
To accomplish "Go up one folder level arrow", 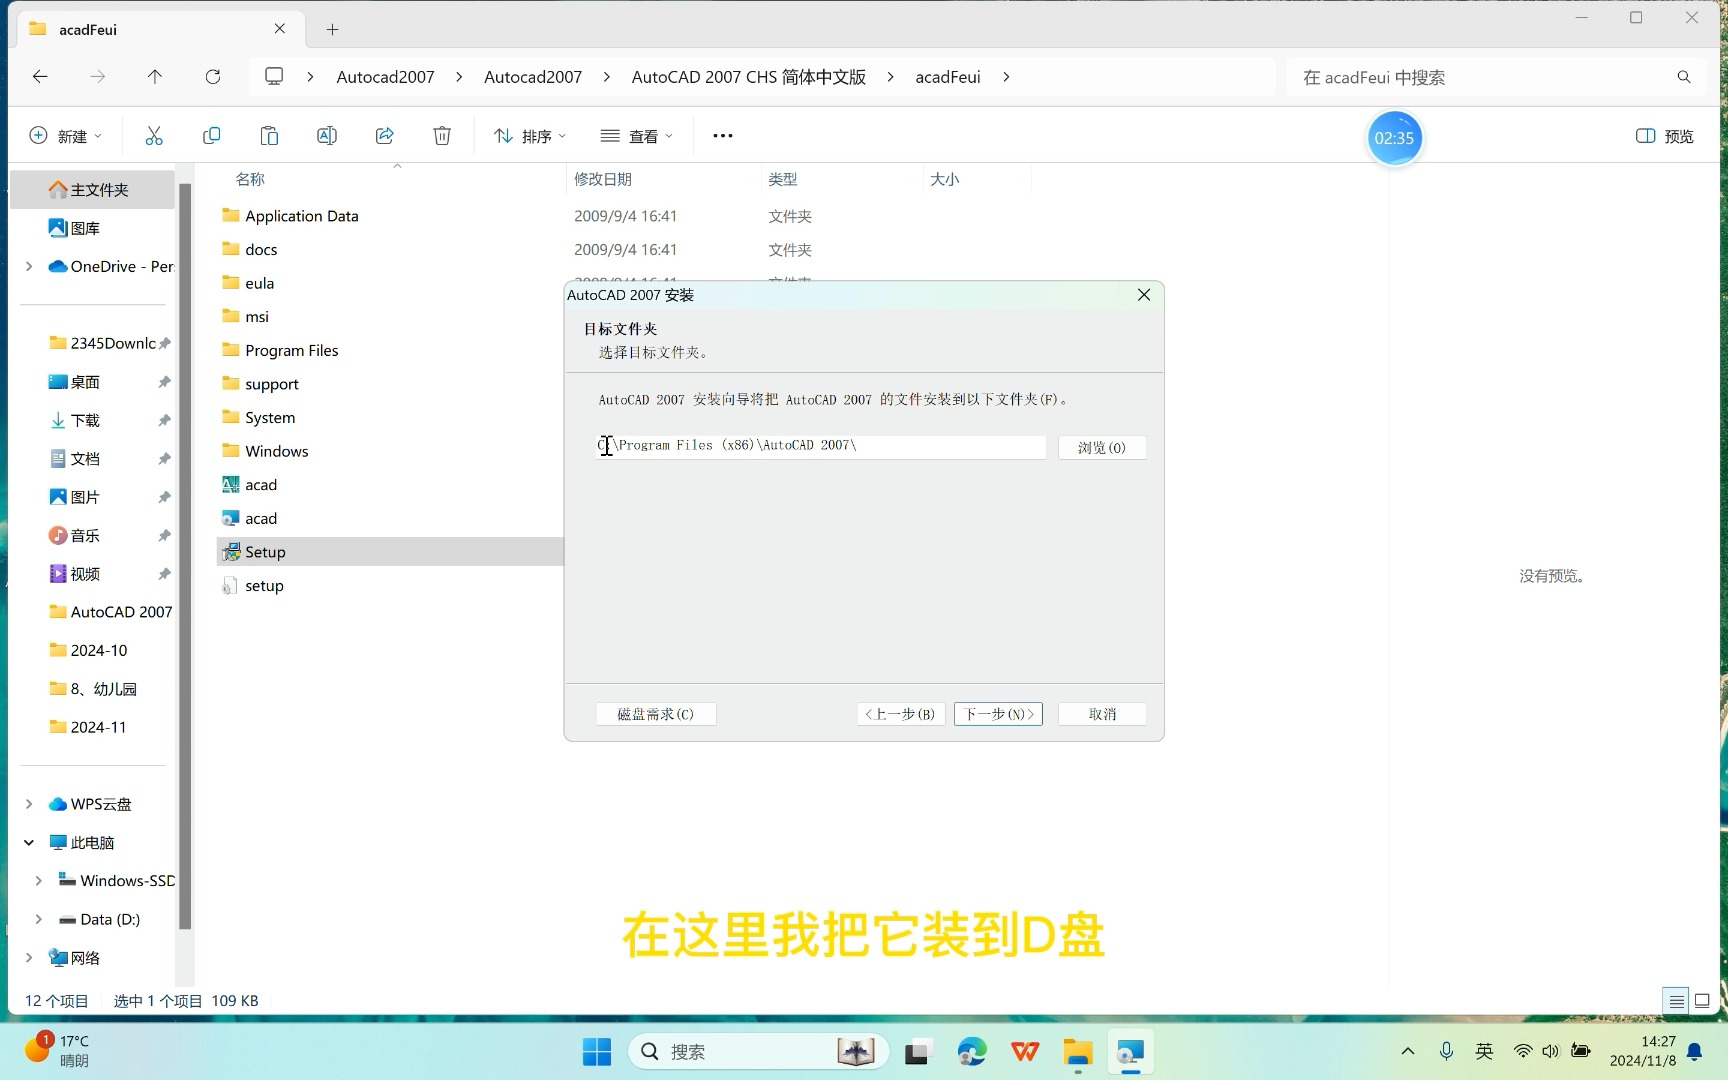I will coord(155,77).
